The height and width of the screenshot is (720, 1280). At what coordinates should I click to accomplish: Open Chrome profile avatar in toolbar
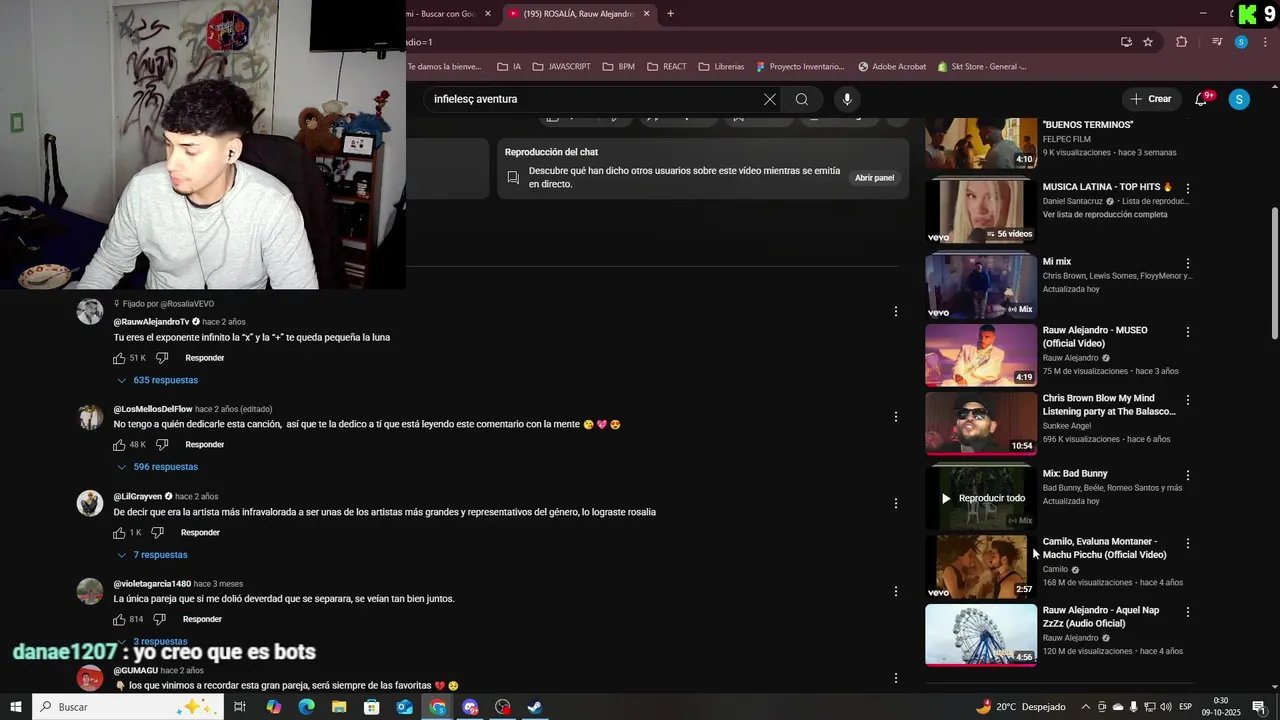[x=1241, y=42]
